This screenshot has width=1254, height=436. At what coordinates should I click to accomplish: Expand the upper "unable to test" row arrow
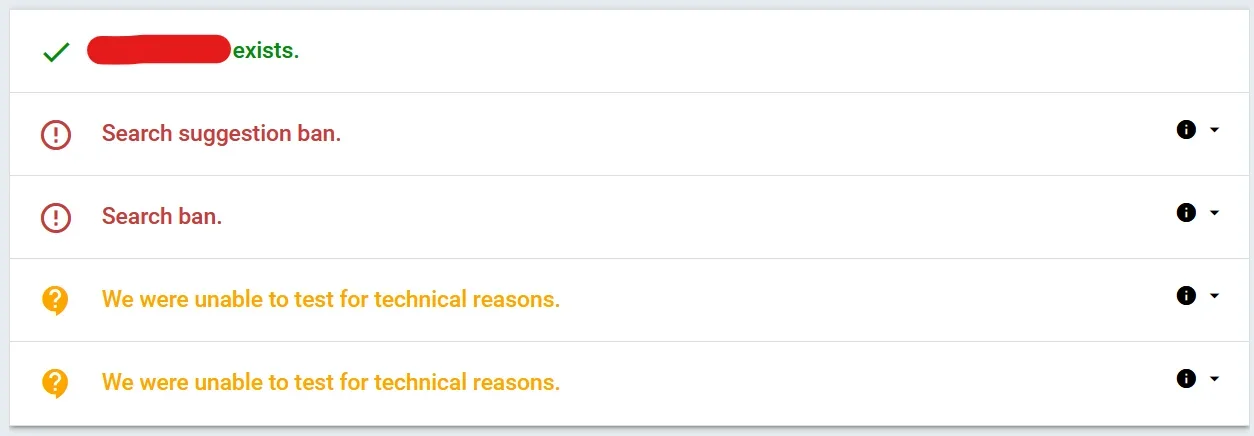point(1214,296)
